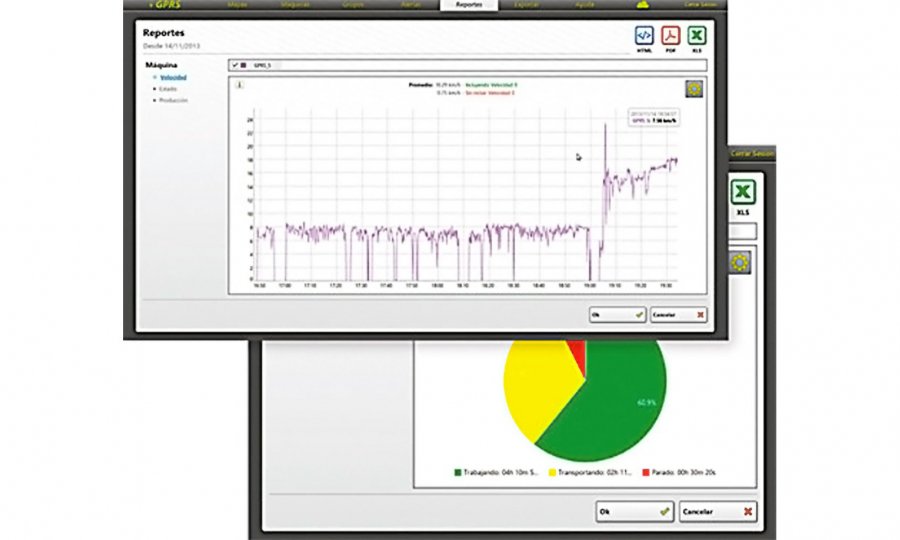Switch to the Reportes tab

click(468, 5)
